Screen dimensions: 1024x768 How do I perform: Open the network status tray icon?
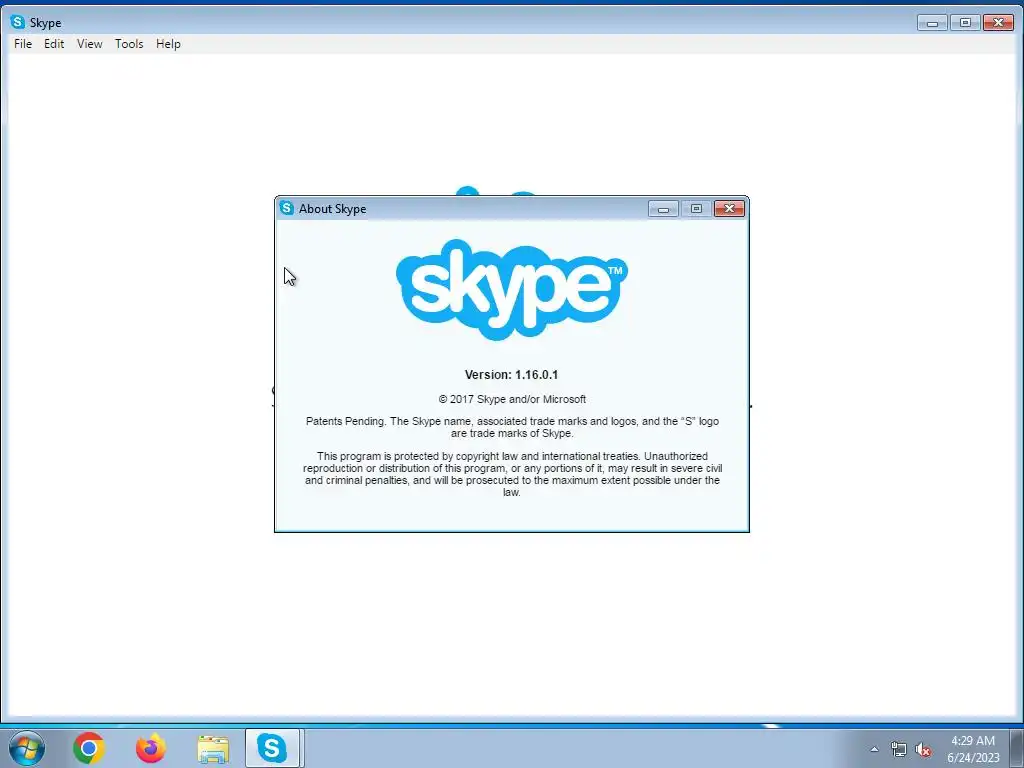[x=899, y=750]
